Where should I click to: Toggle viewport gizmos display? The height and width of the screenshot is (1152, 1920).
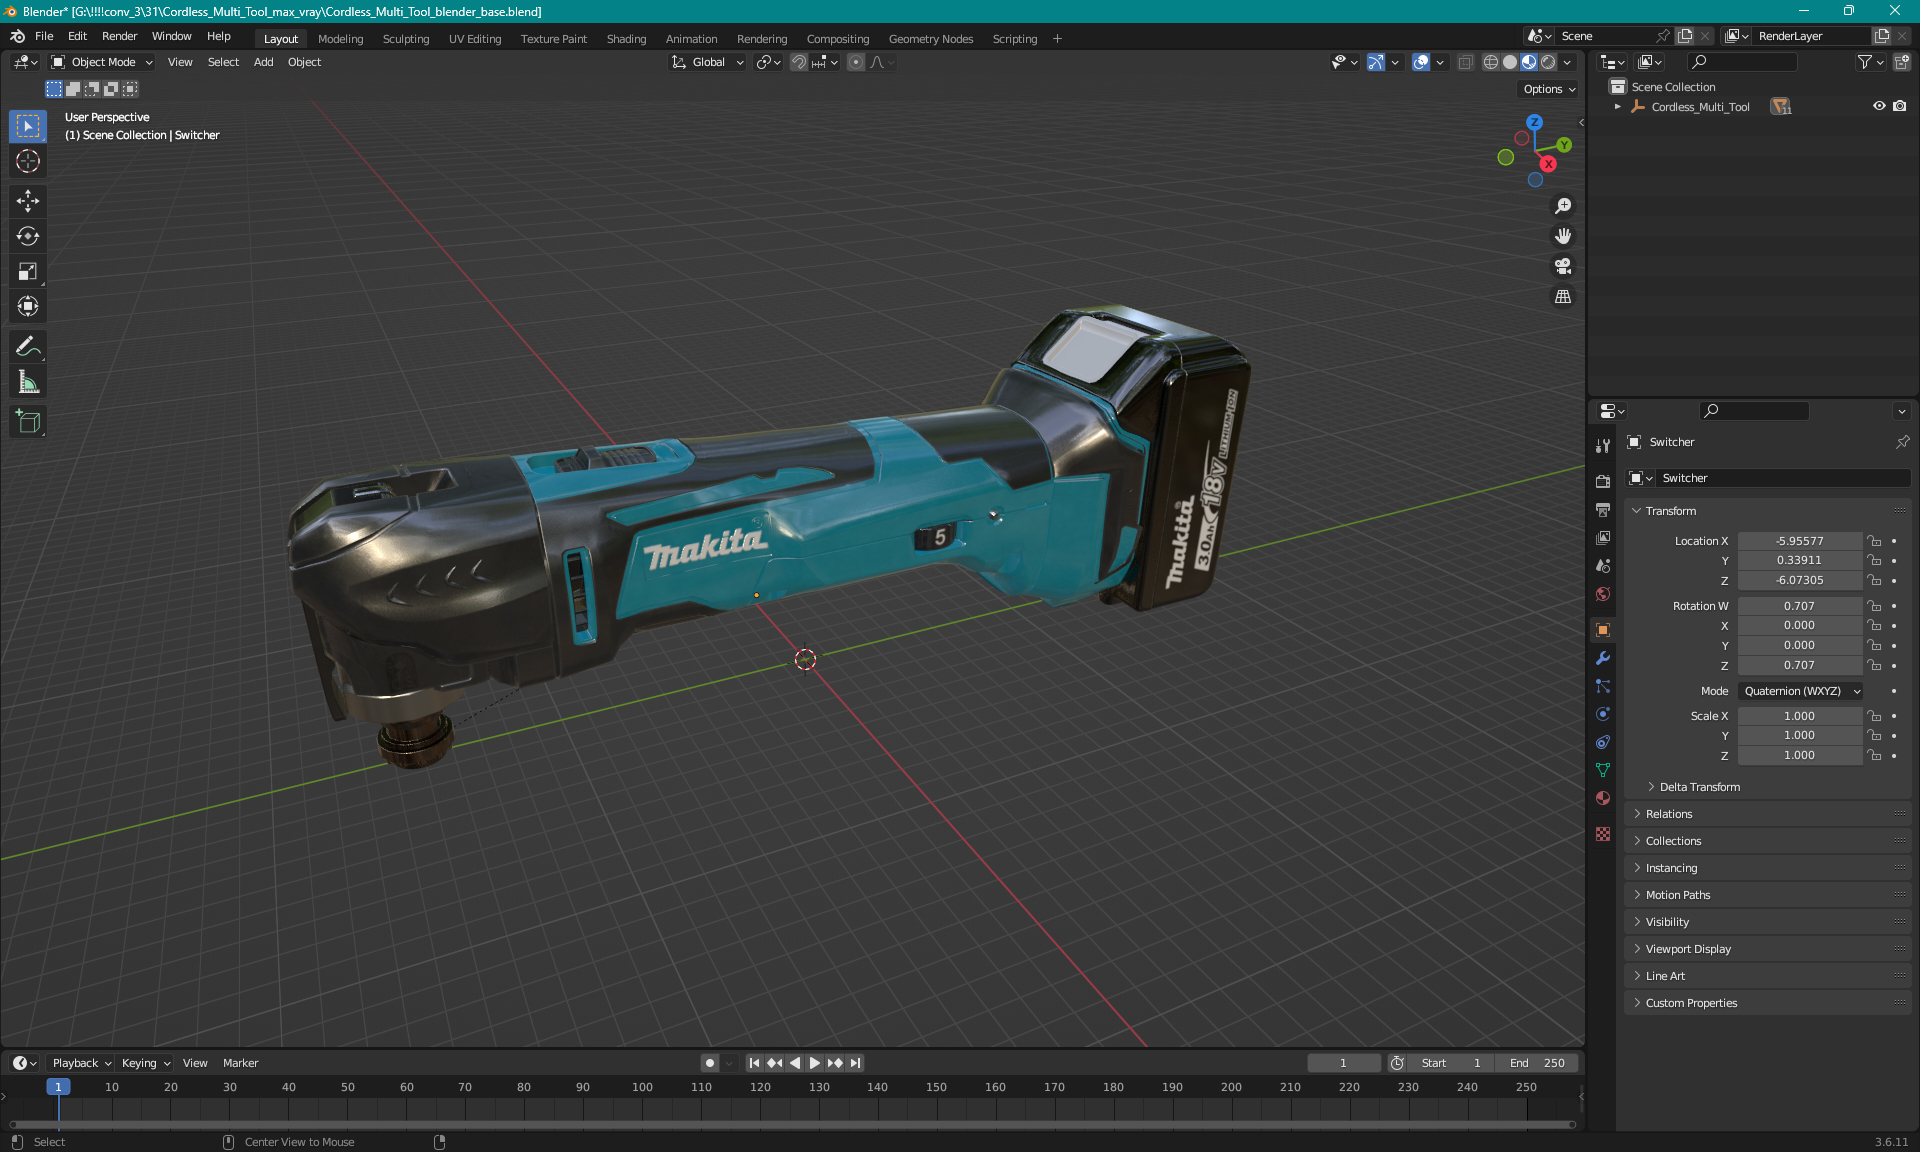[x=1376, y=62]
